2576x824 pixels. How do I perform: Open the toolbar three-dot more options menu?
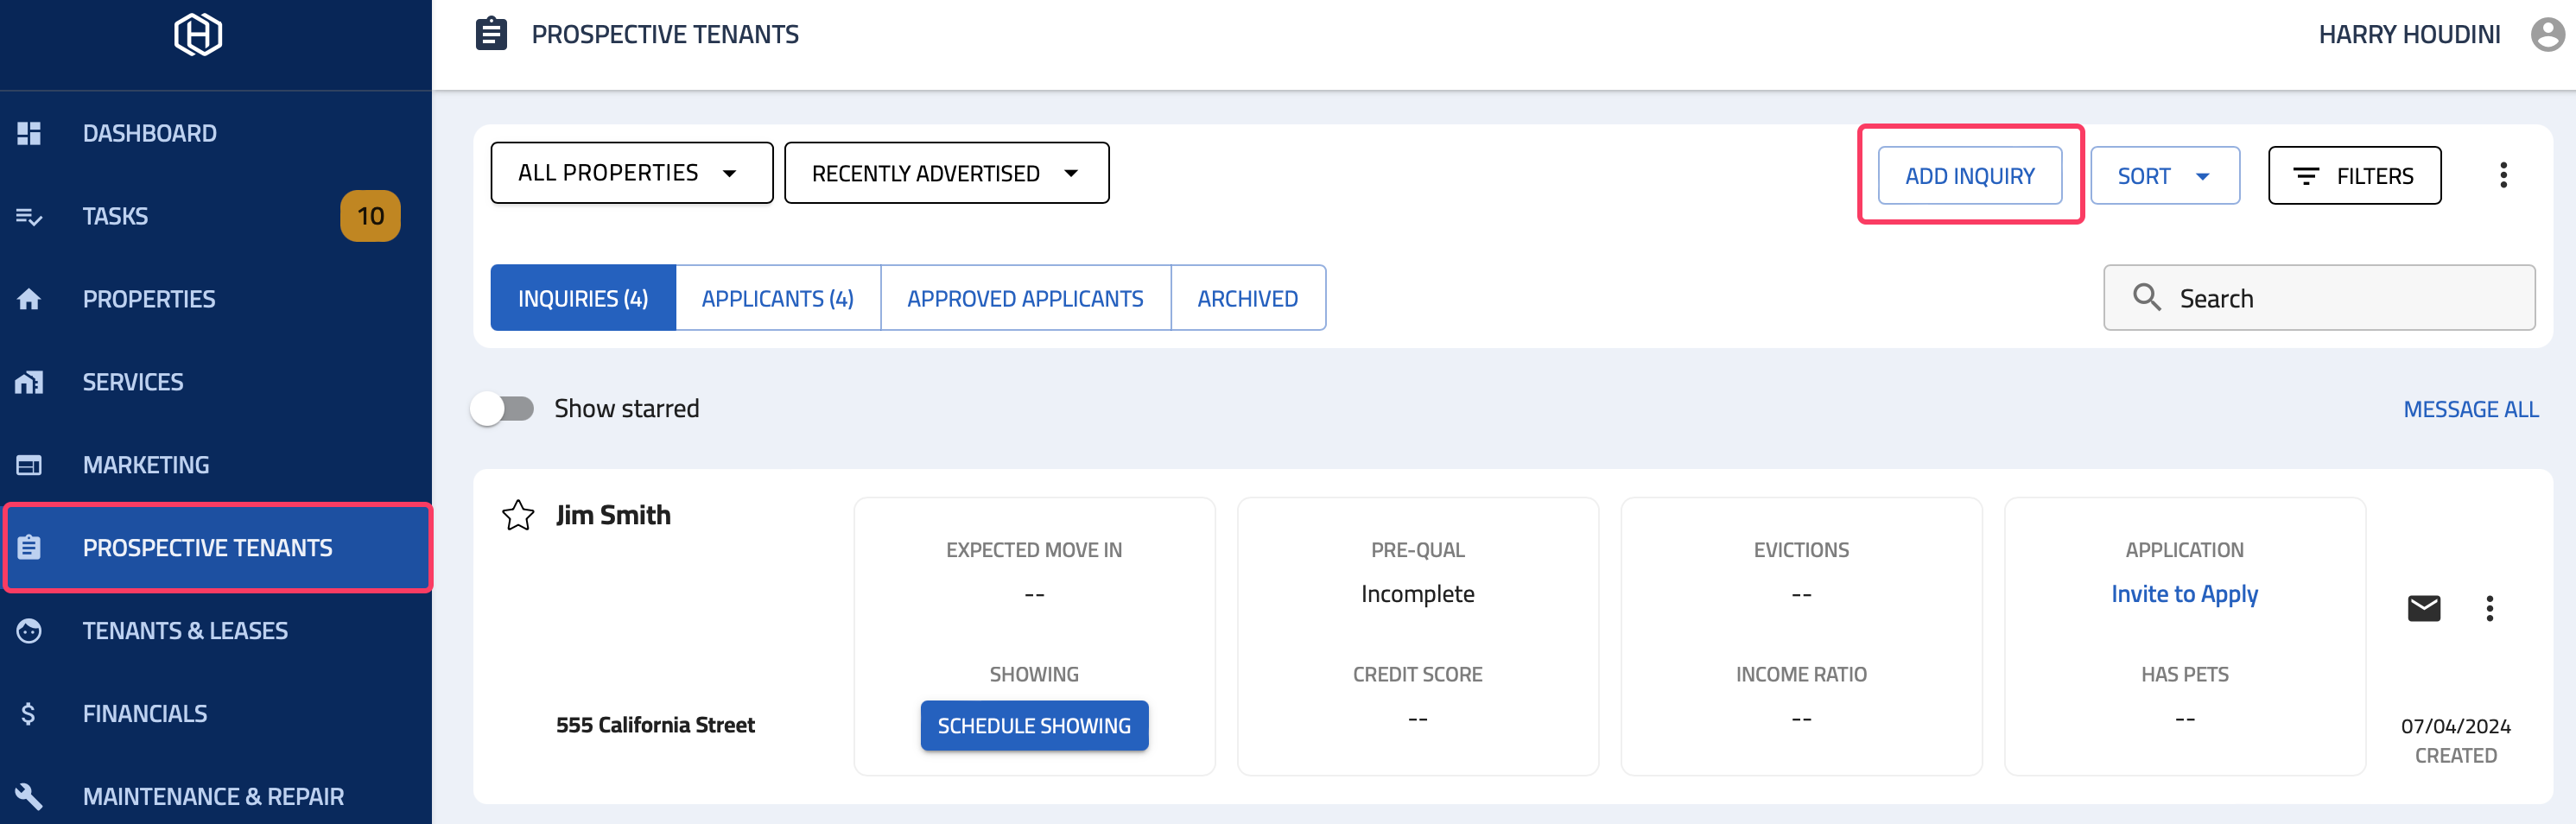pyautogui.click(x=2503, y=175)
